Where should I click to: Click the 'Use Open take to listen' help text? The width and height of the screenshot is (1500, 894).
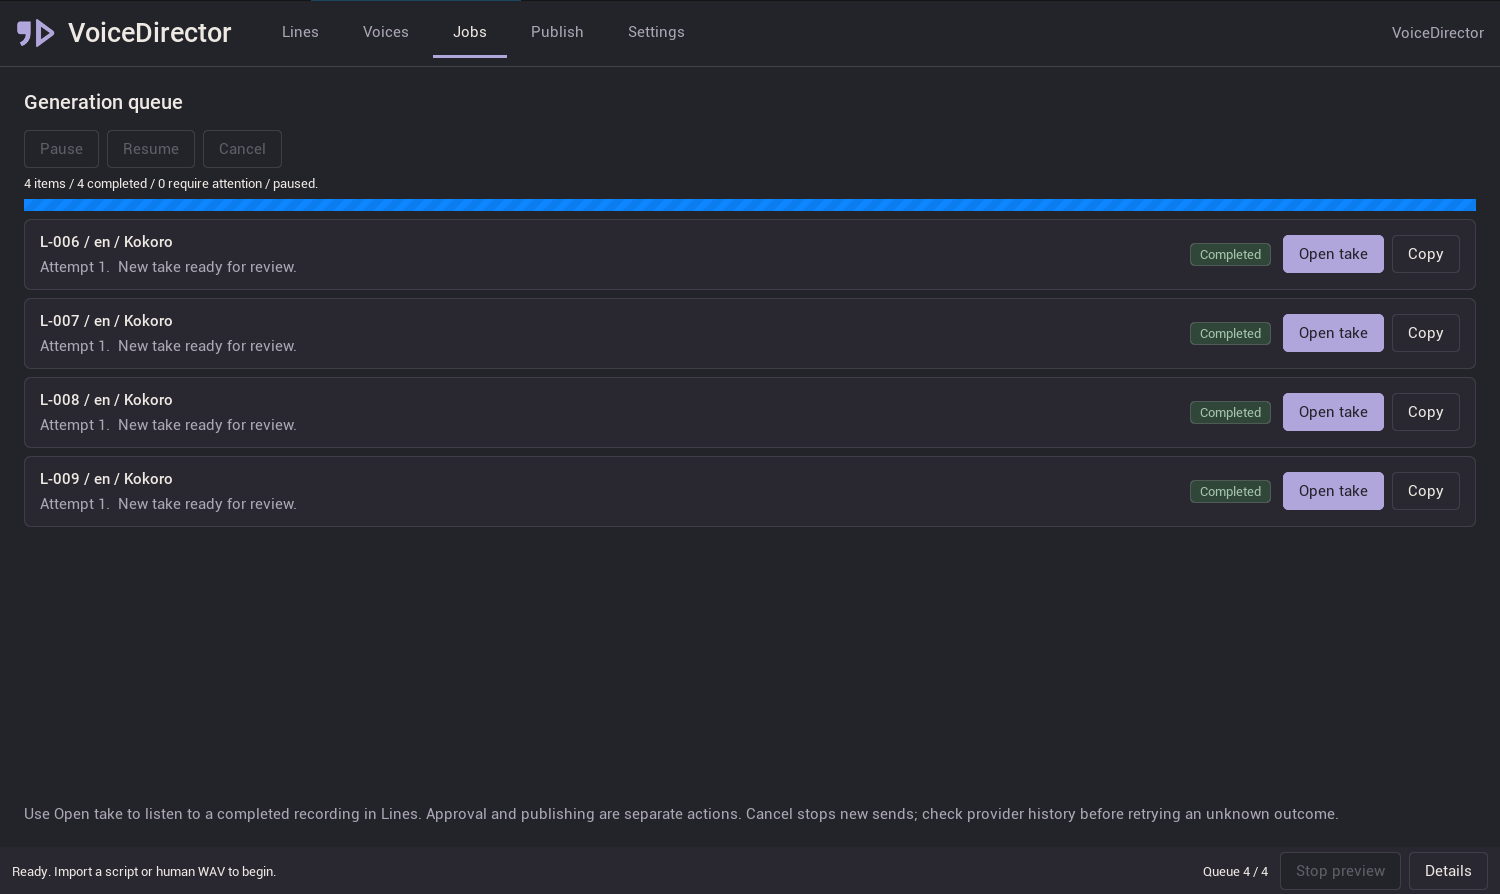(x=681, y=814)
